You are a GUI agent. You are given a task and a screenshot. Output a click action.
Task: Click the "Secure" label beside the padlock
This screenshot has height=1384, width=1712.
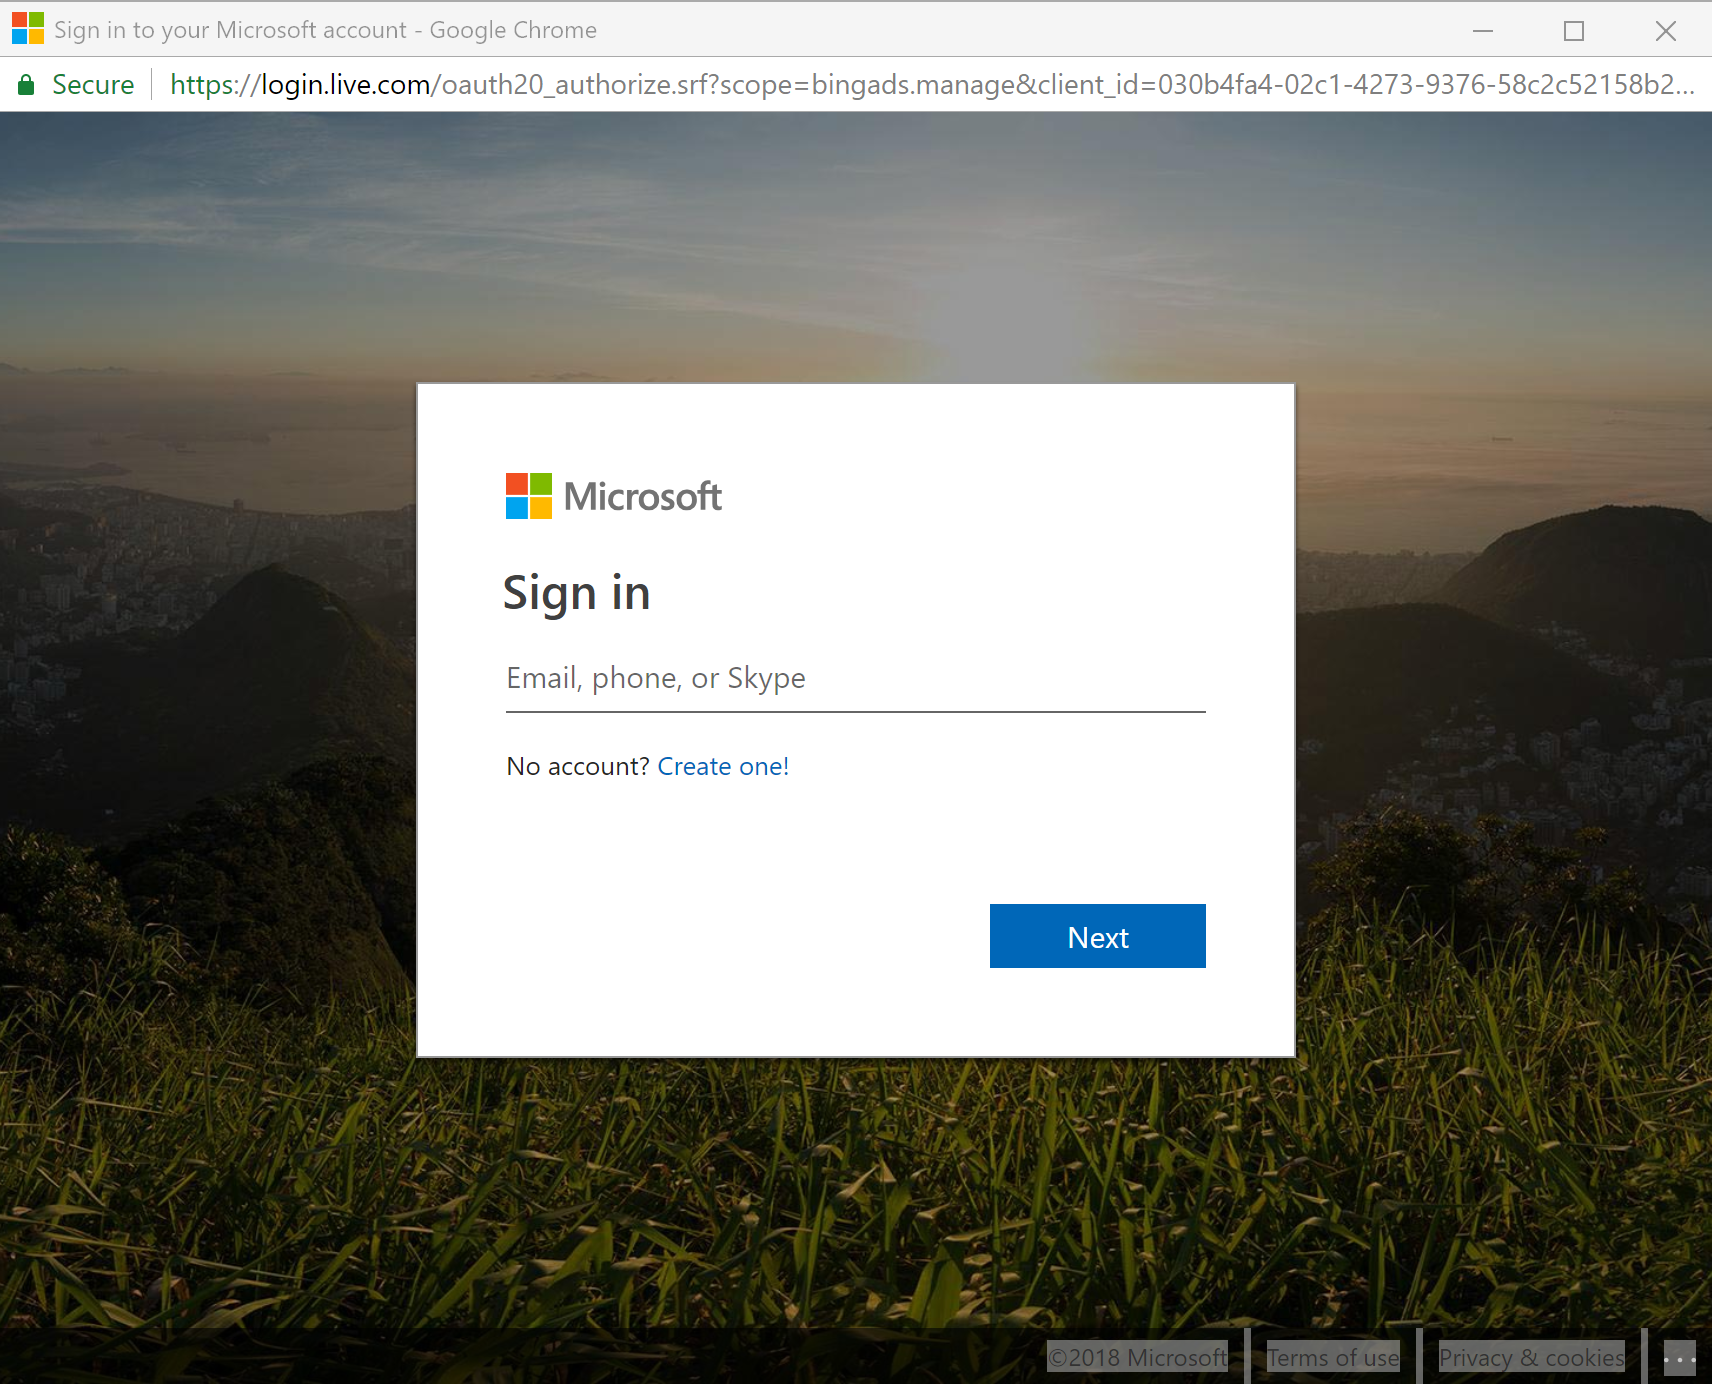click(93, 85)
